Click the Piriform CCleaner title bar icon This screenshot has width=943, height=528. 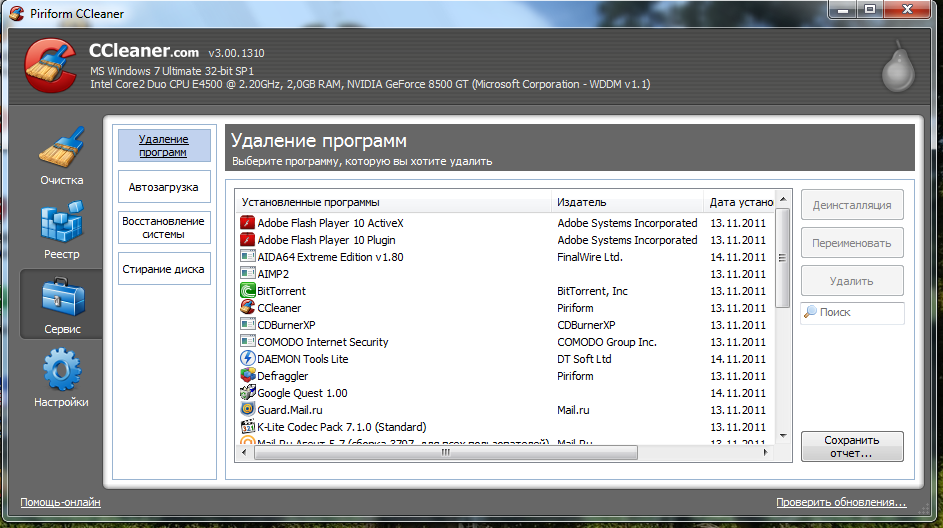click(17, 13)
